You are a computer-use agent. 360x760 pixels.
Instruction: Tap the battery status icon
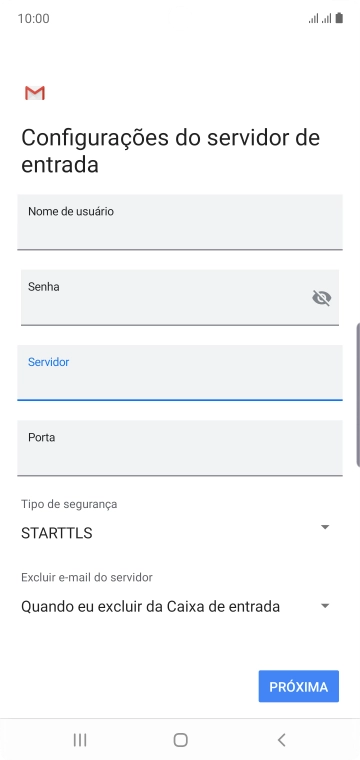[339, 18]
